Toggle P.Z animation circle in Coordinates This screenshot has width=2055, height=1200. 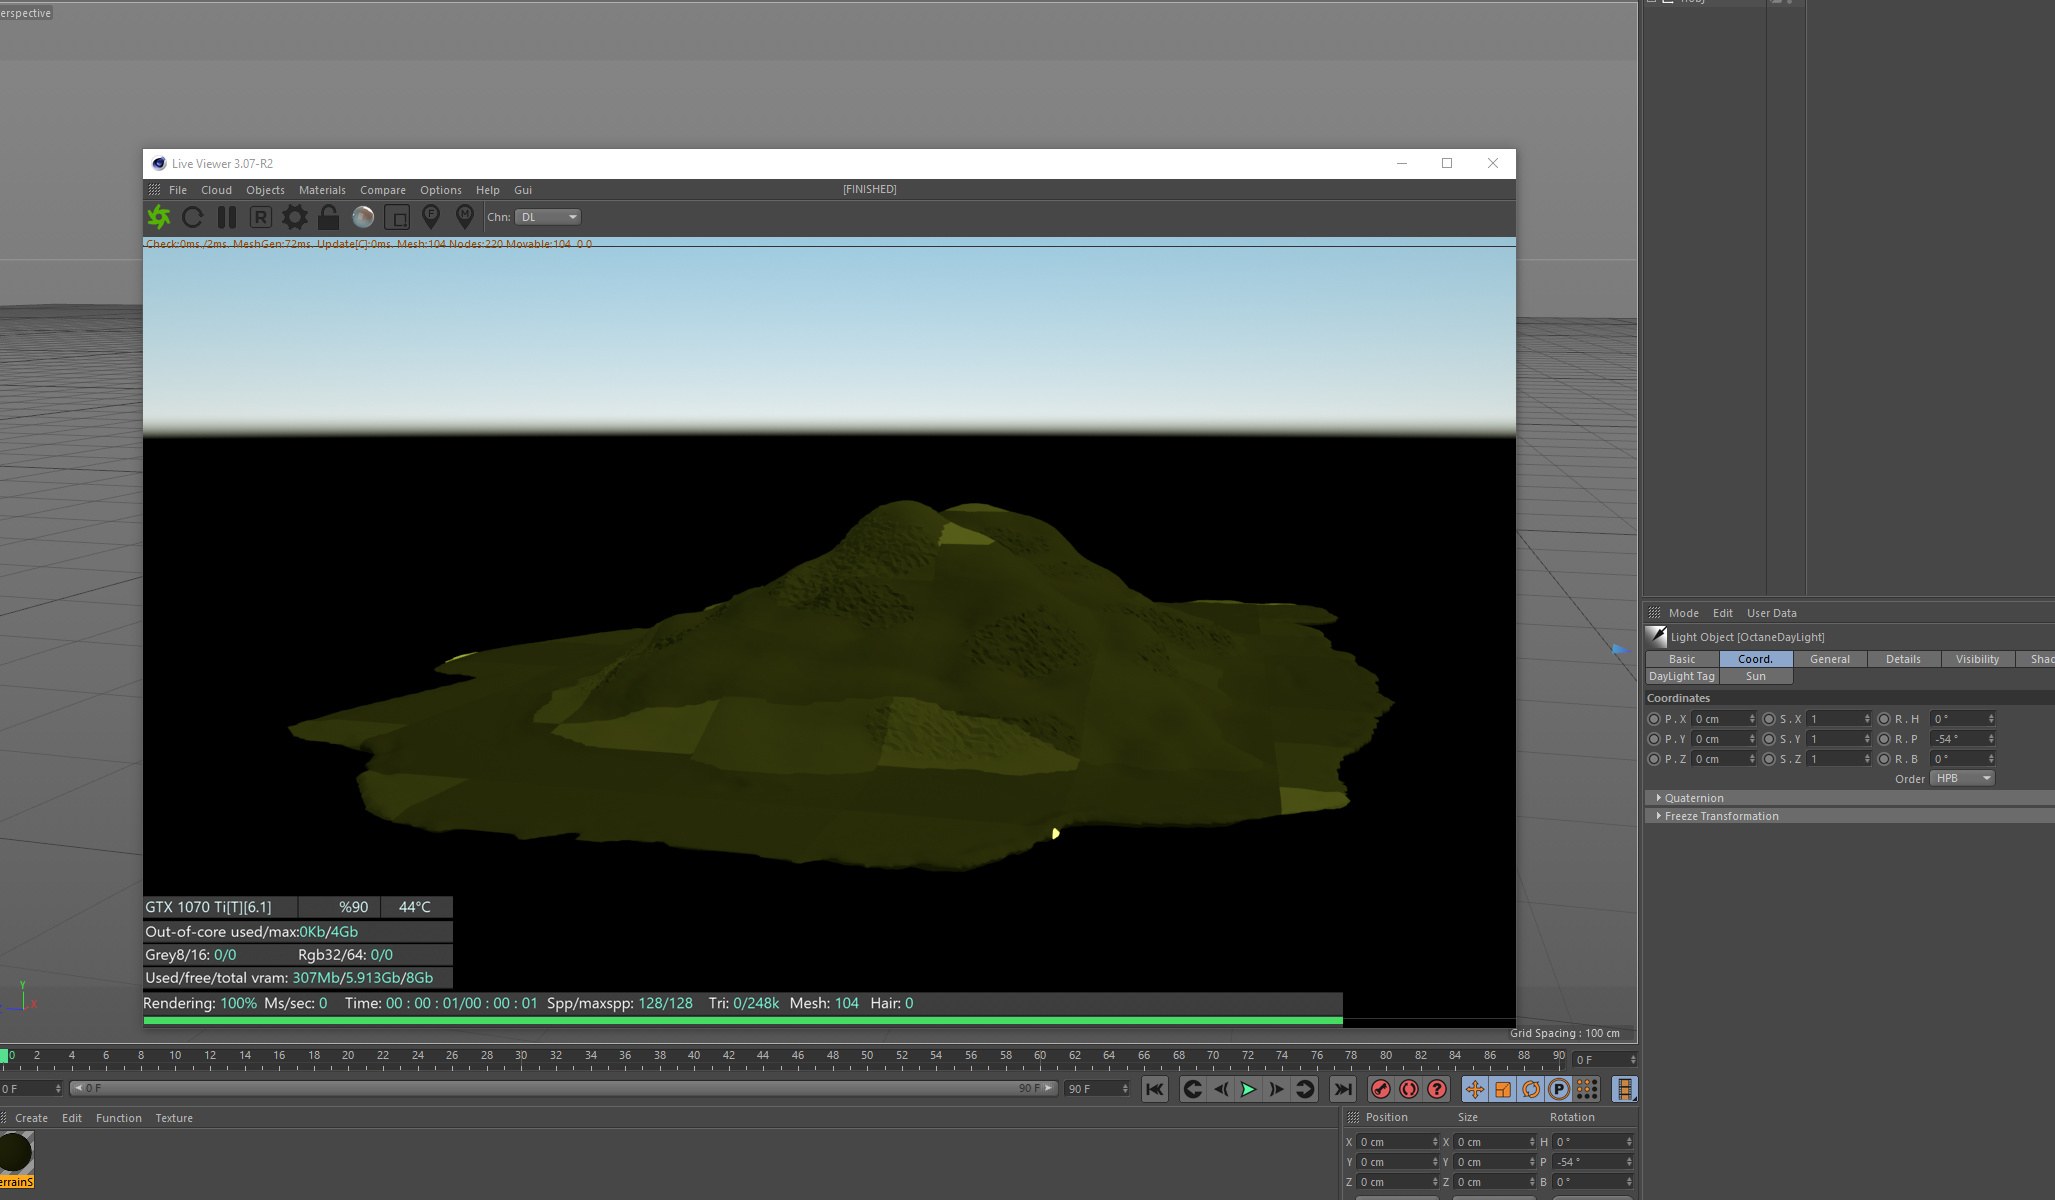(1654, 759)
